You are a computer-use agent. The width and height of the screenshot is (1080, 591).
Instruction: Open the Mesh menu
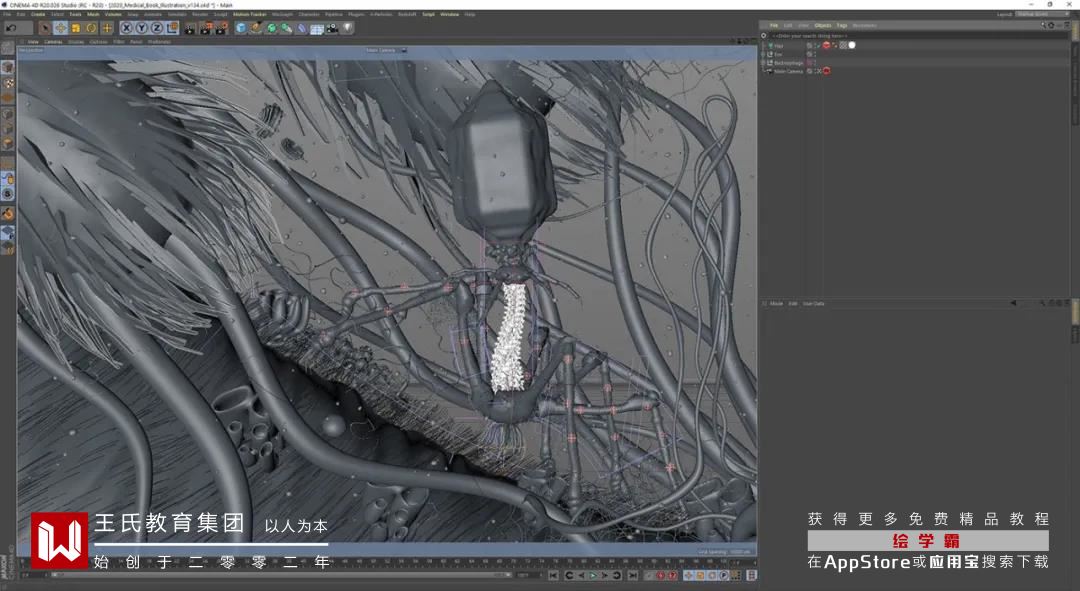(x=93, y=14)
